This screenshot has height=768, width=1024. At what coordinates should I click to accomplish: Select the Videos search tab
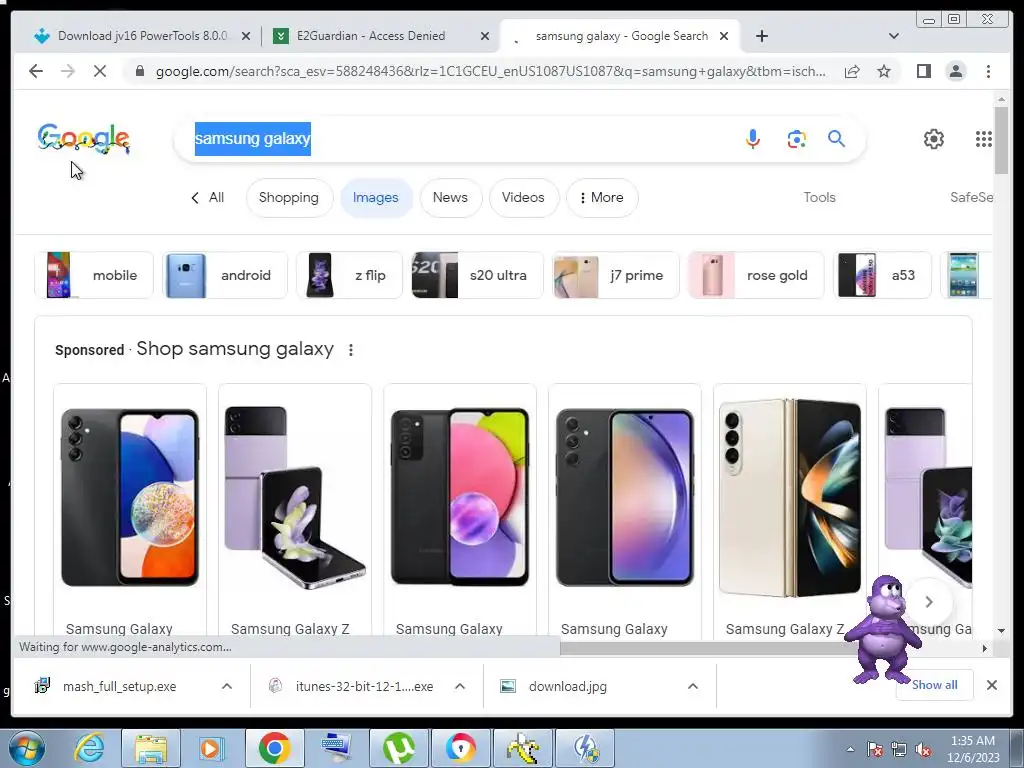click(x=522, y=197)
